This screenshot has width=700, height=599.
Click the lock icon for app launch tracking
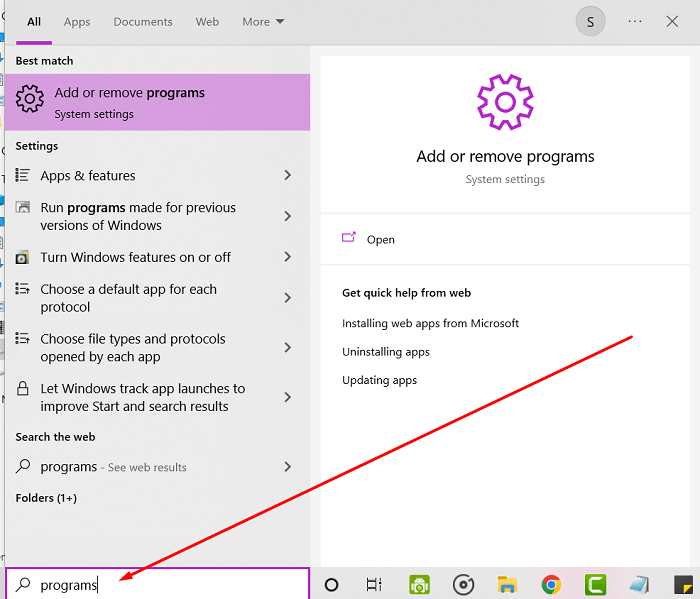(x=22, y=388)
